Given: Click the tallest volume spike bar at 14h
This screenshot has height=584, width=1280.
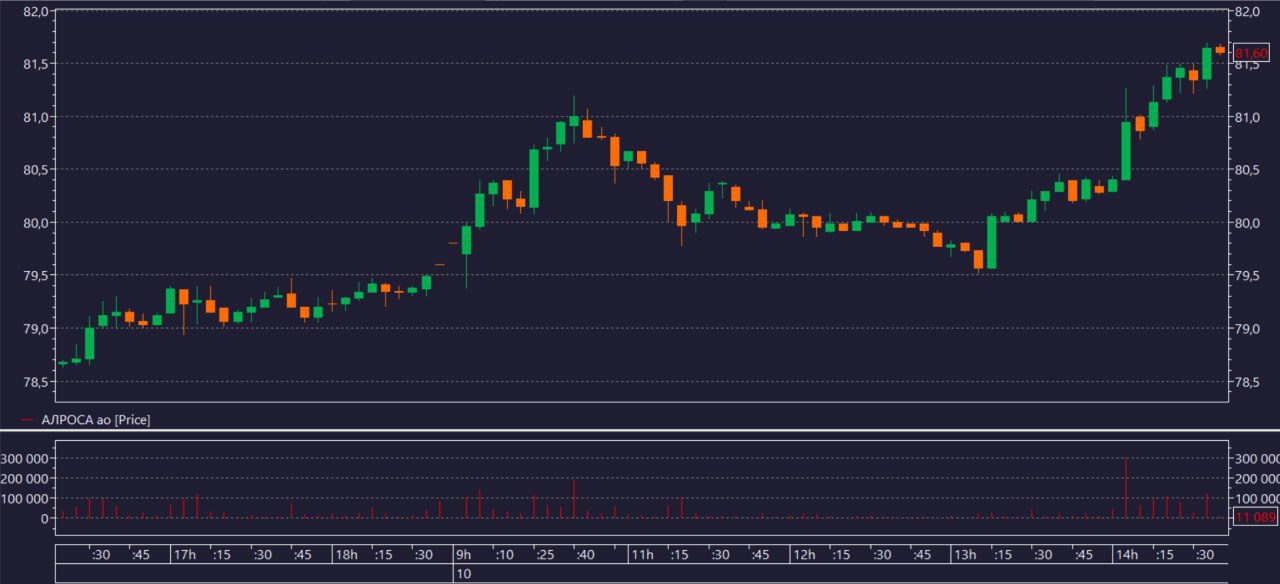Looking at the screenshot, I should pyautogui.click(x=1126, y=487).
